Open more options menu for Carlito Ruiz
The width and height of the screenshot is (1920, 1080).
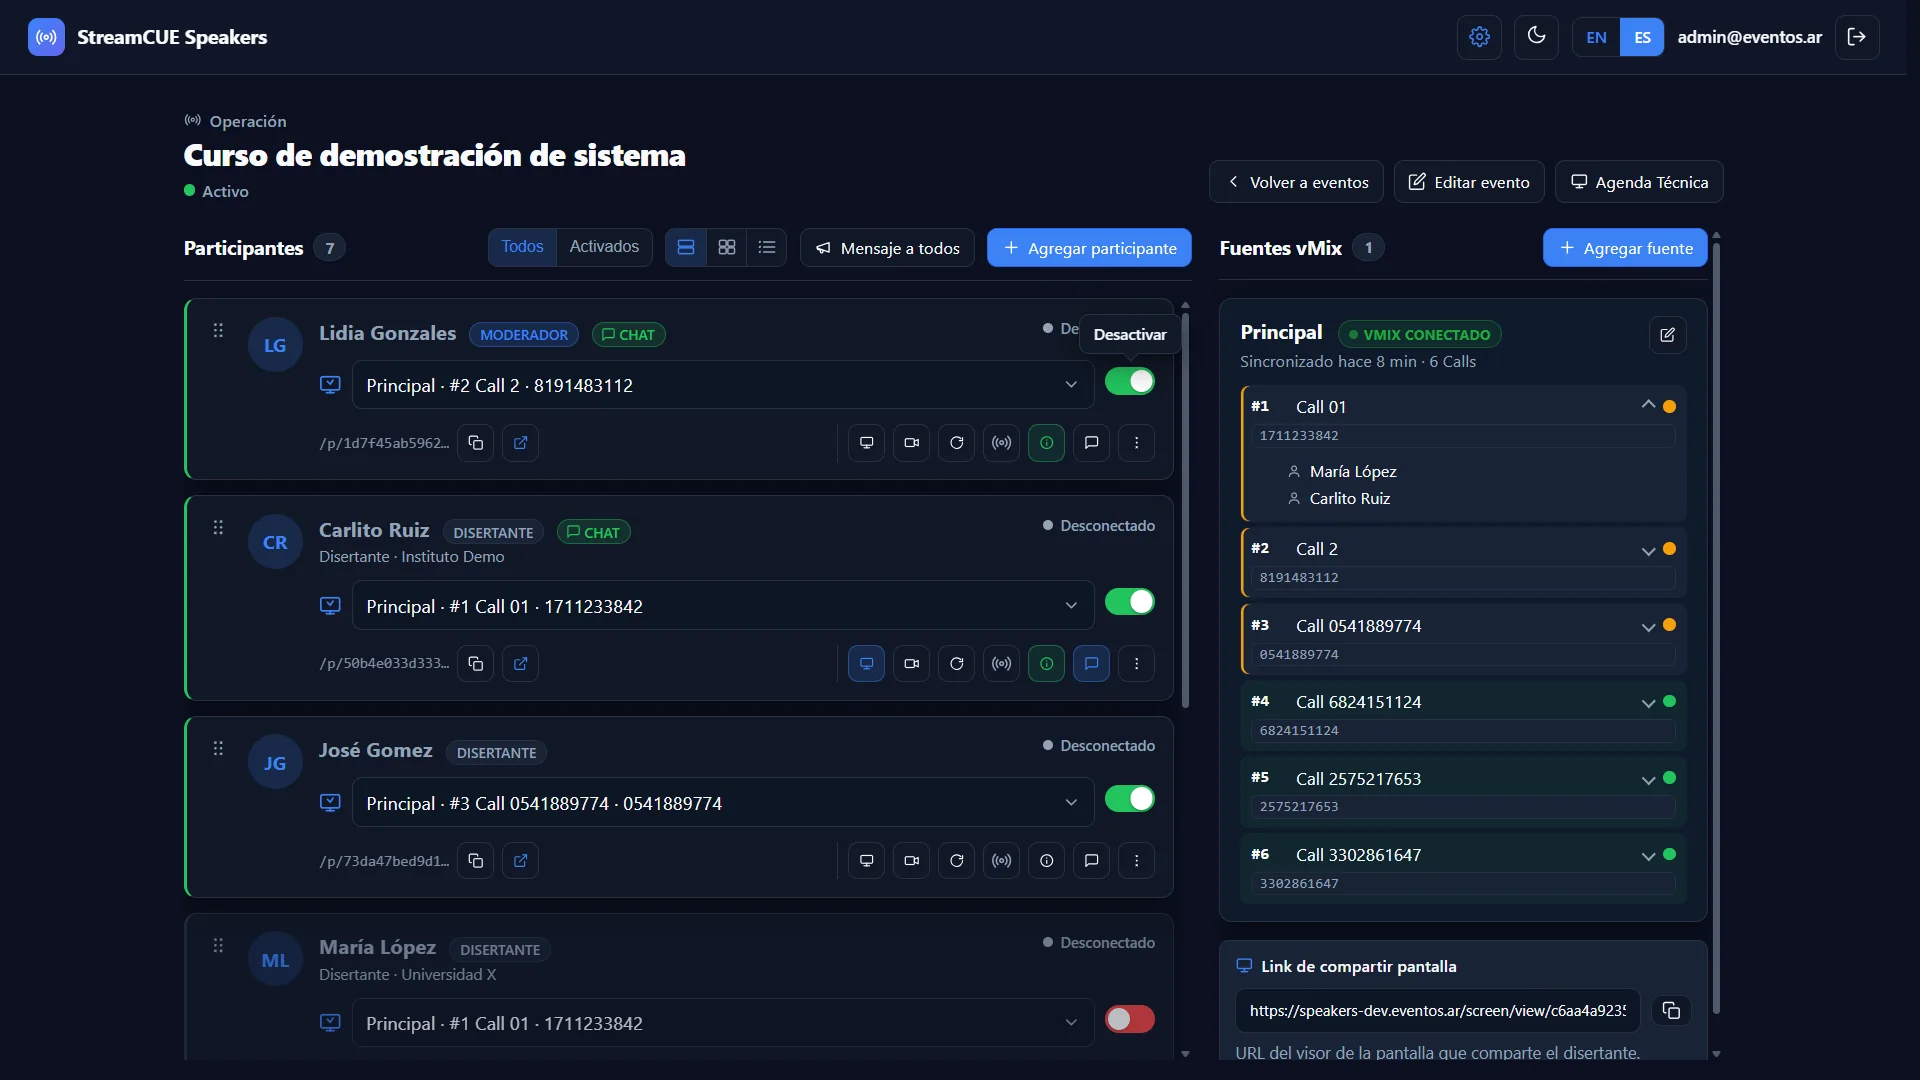point(1137,664)
